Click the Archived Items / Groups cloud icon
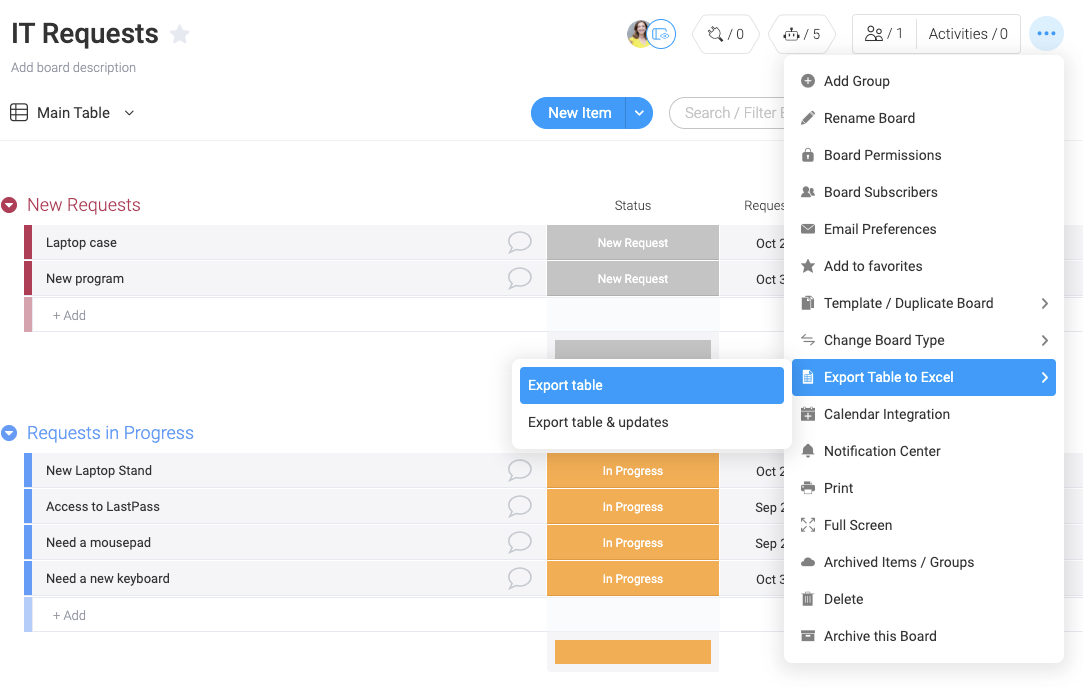Screen dimensions: 1083x688 (807, 562)
